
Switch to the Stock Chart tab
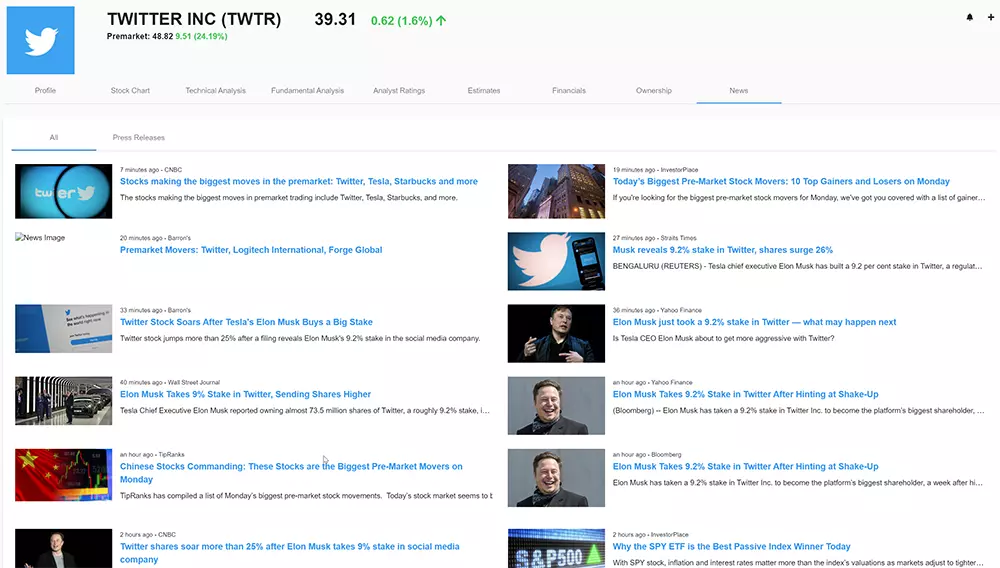tap(130, 91)
